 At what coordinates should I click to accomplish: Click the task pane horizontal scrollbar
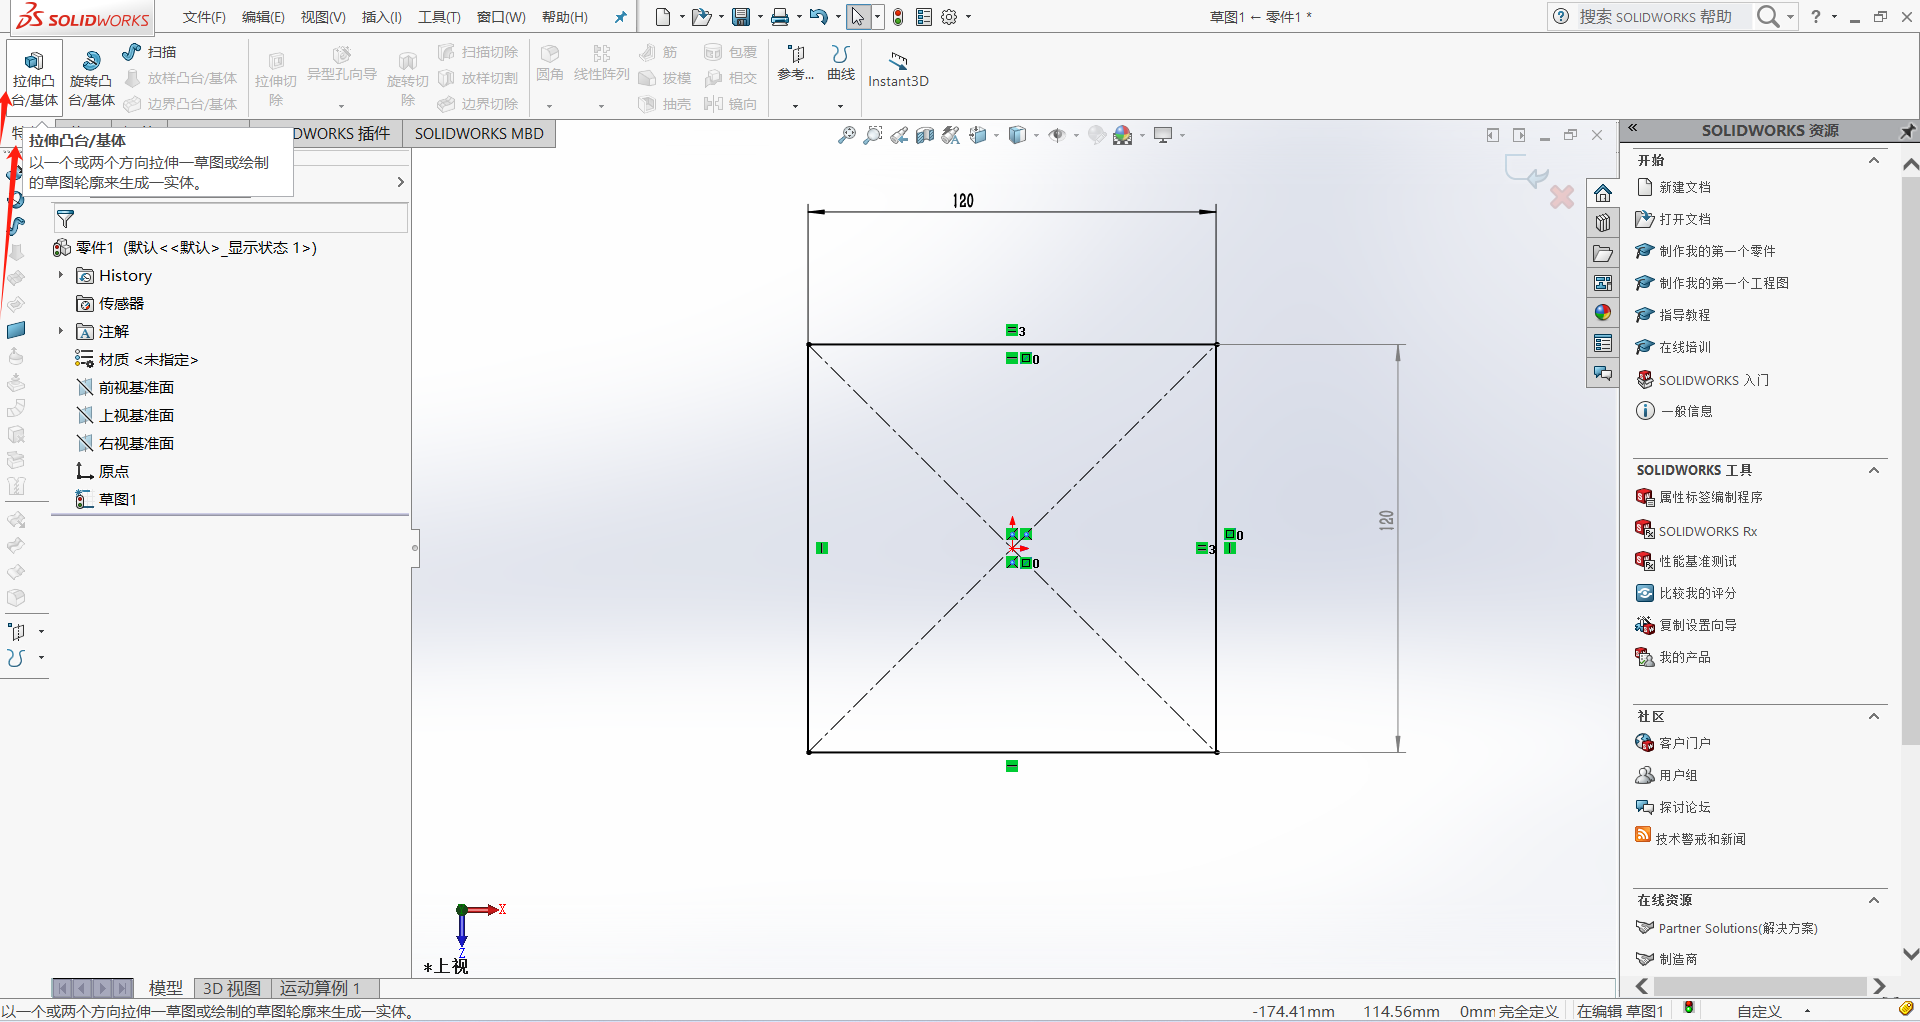click(x=1760, y=986)
